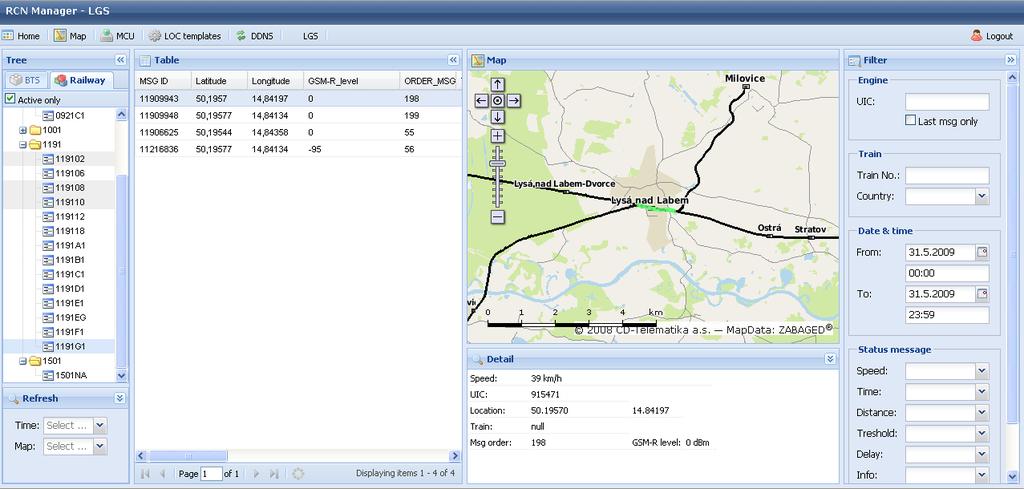Toggle the Last msg only checkbox
Image resolution: width=1024 pixels, height=489 pixels.
(x=910, y=120)
